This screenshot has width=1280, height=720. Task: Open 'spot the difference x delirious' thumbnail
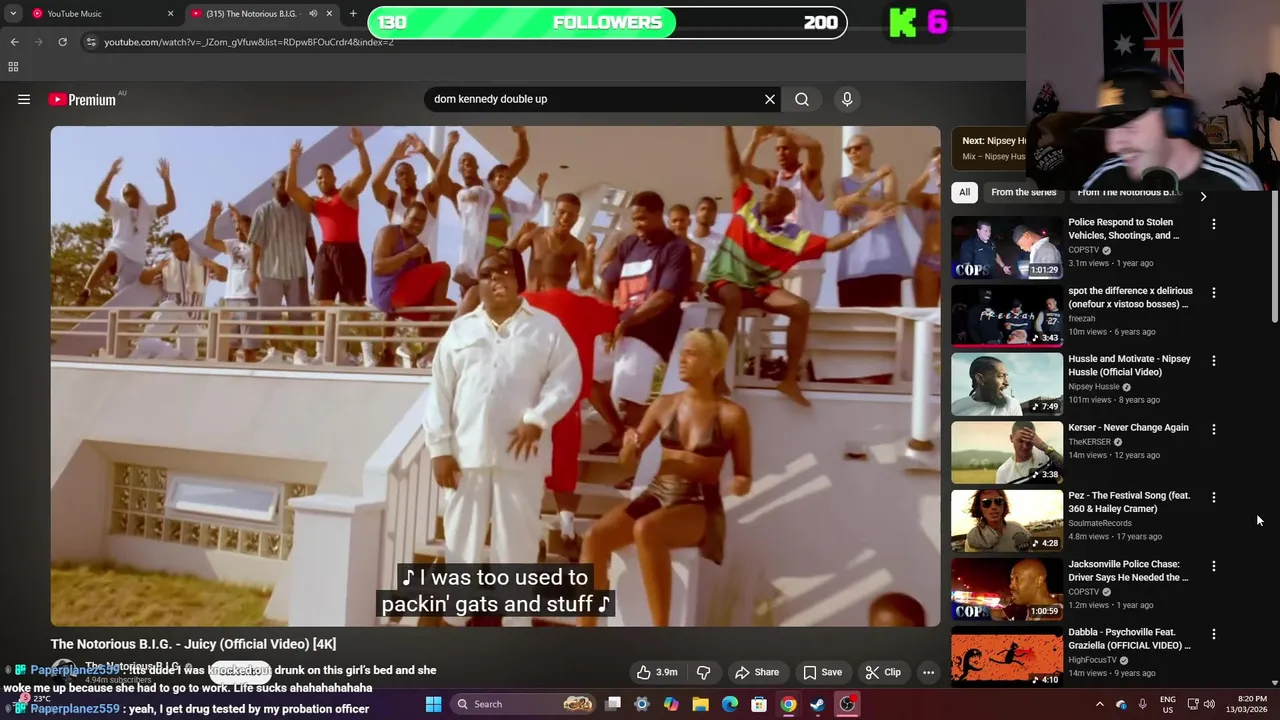[x=1007, y=315]
